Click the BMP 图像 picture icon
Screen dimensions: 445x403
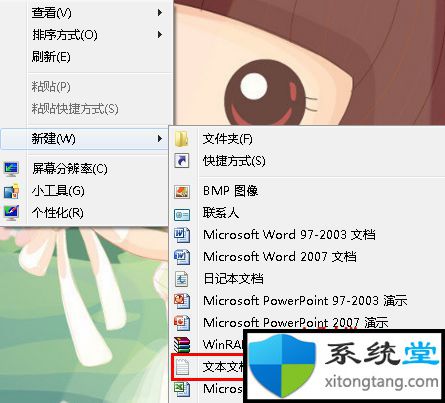pyautogui.click(x=182, y=192)
